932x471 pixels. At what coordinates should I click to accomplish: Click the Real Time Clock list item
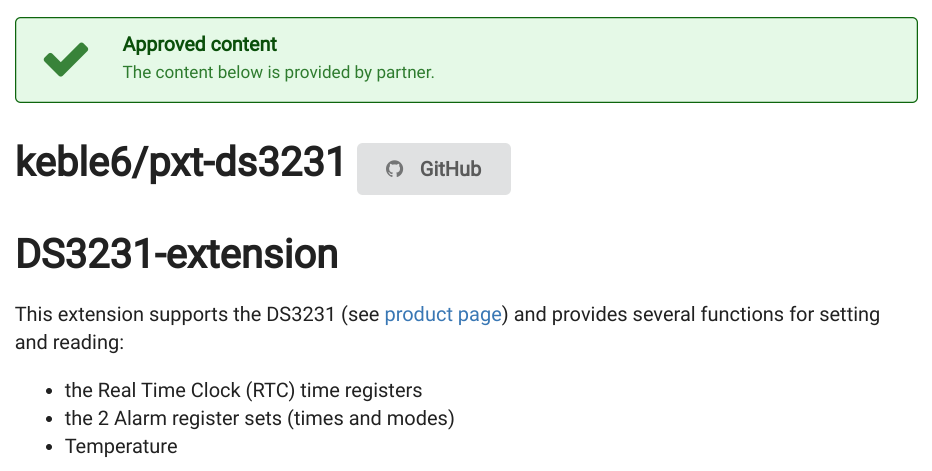pyautogui.click(x=243, y=390)
